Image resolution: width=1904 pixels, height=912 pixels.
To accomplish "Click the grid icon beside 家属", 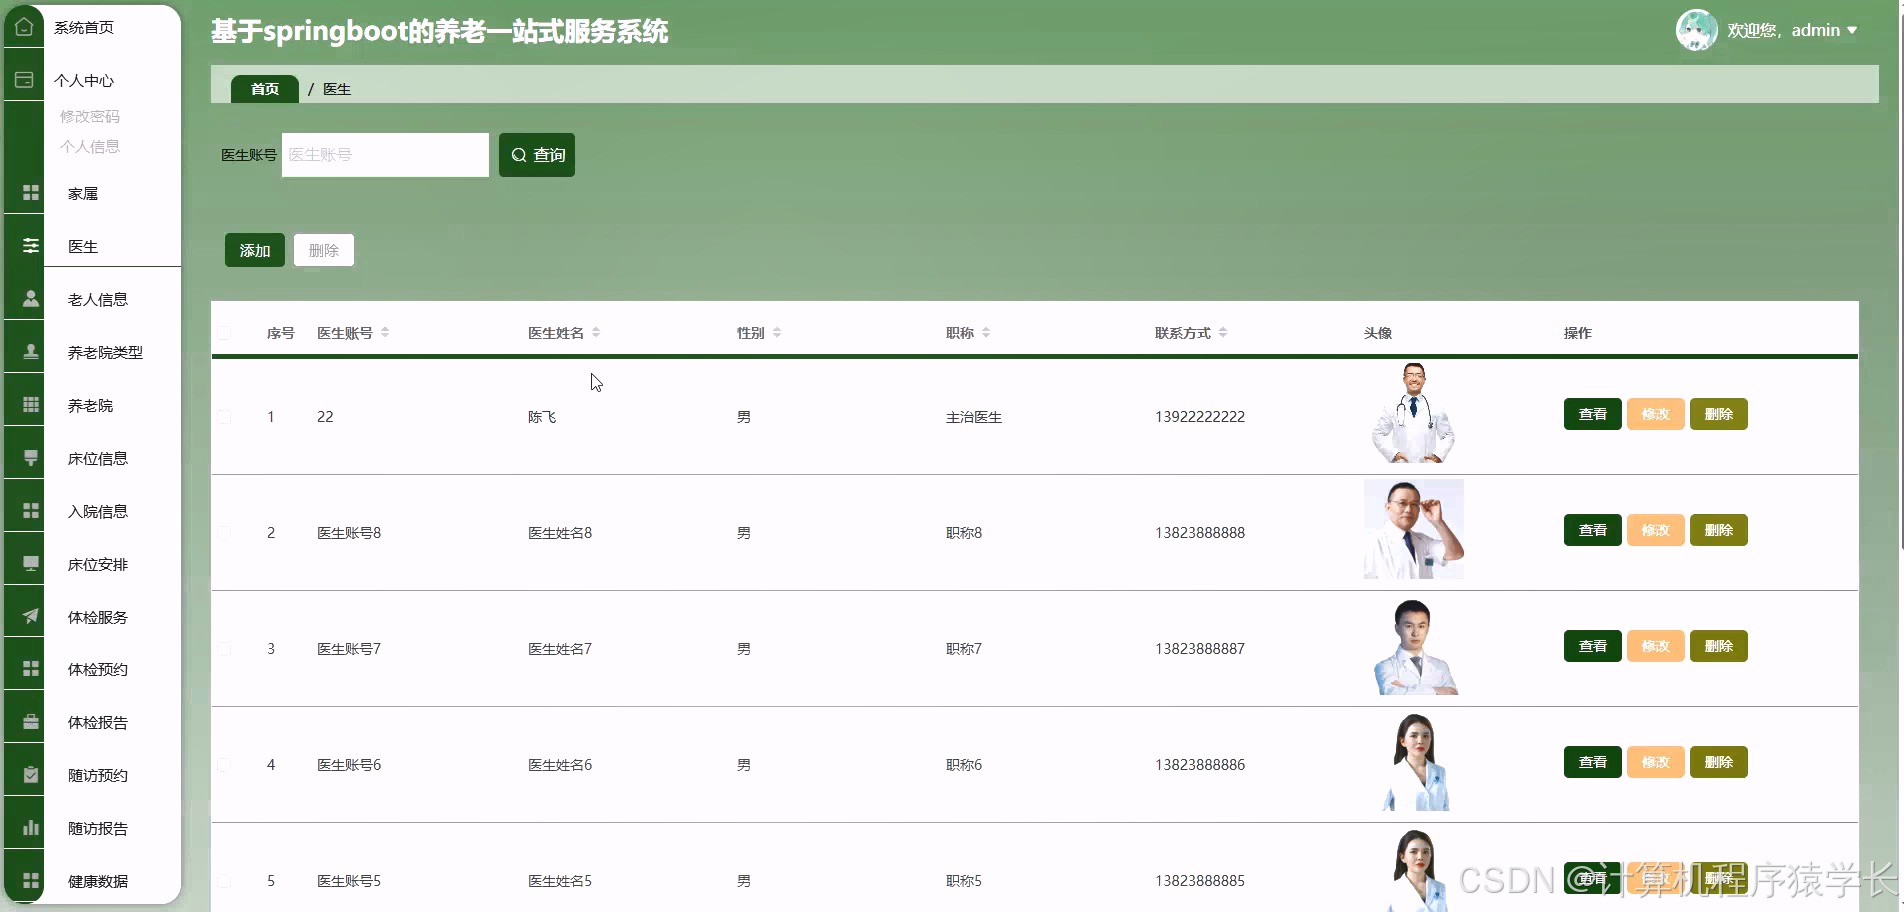I will click(x=31, y=193).
